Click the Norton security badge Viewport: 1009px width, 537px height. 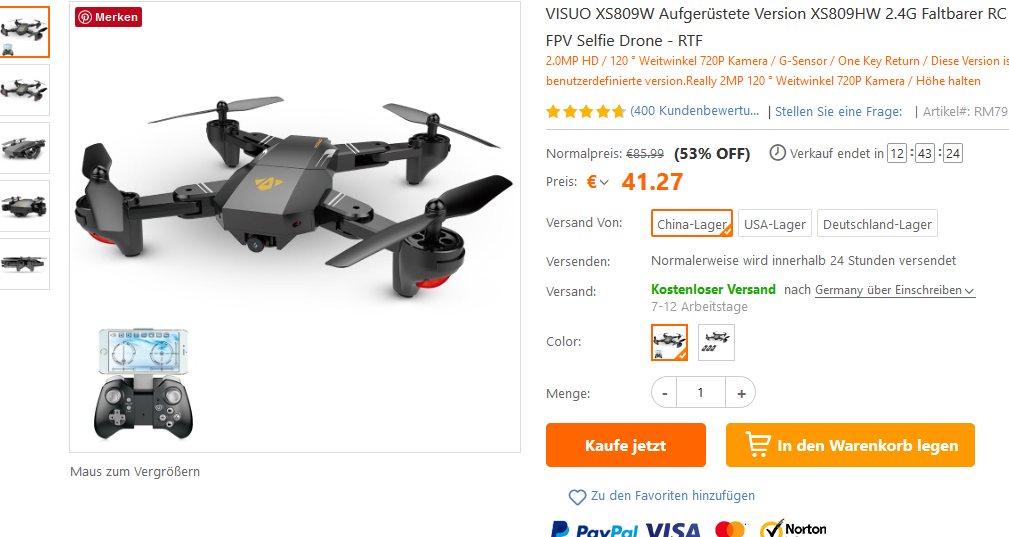tap(793, 529)
